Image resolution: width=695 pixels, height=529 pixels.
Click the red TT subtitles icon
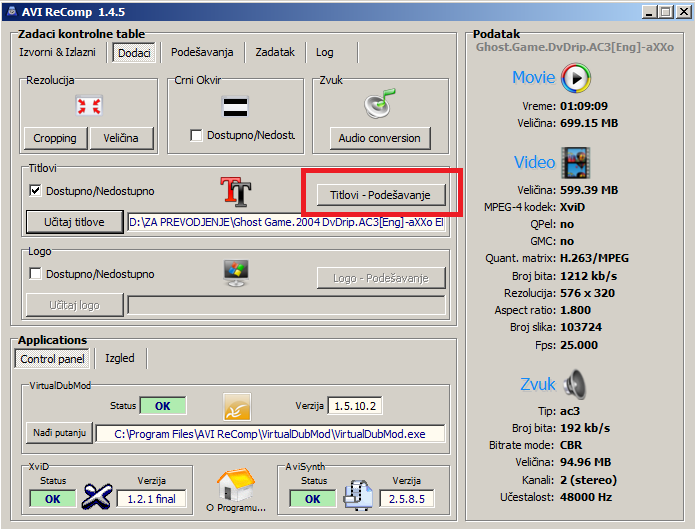click(236, 192)
